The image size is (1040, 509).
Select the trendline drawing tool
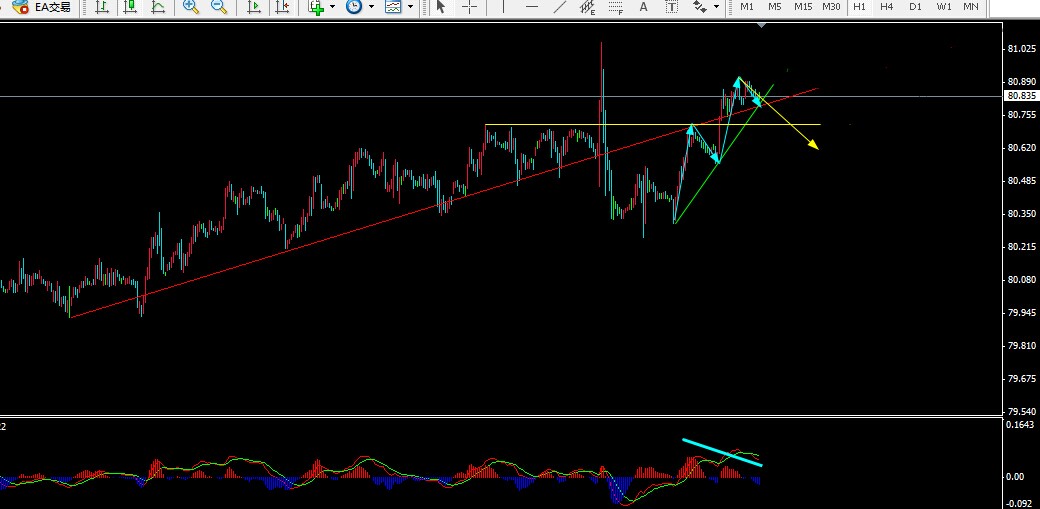560,7
